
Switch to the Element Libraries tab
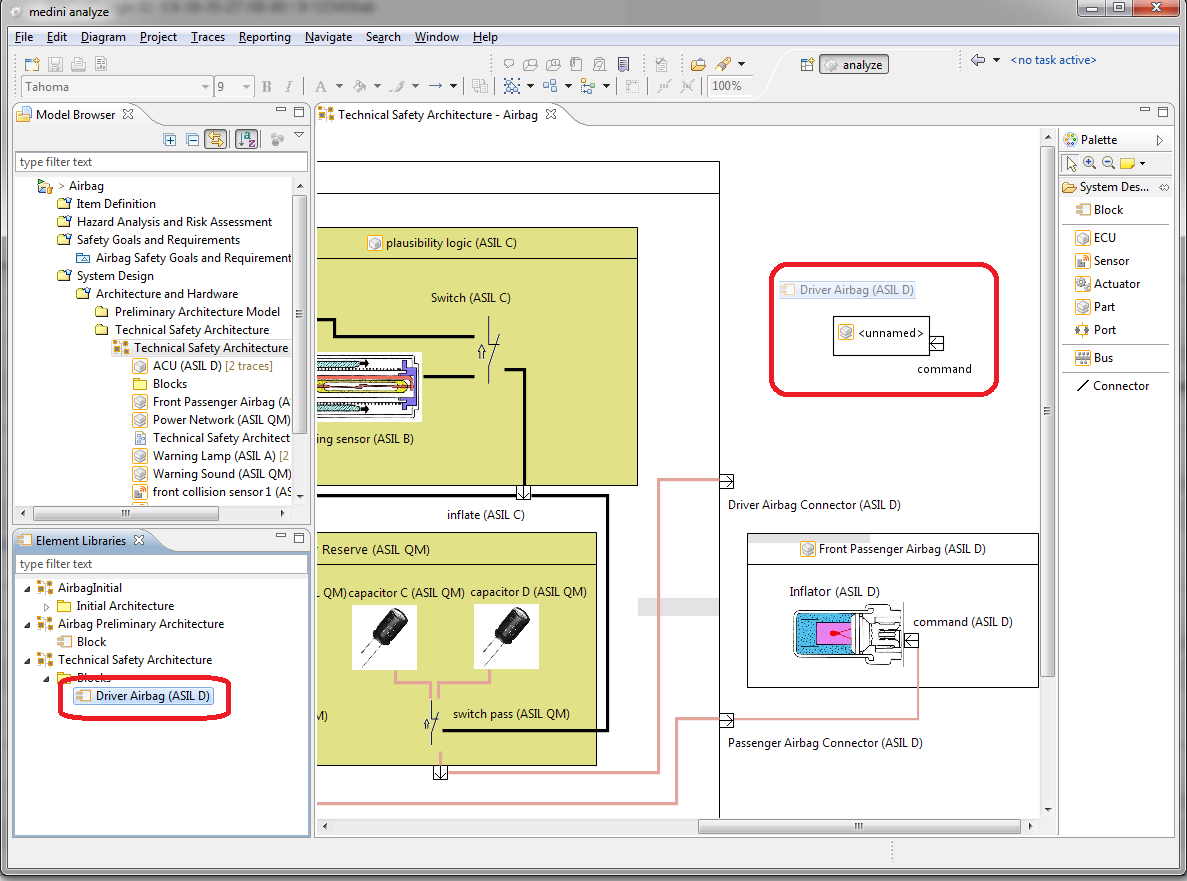coord(80,541)
